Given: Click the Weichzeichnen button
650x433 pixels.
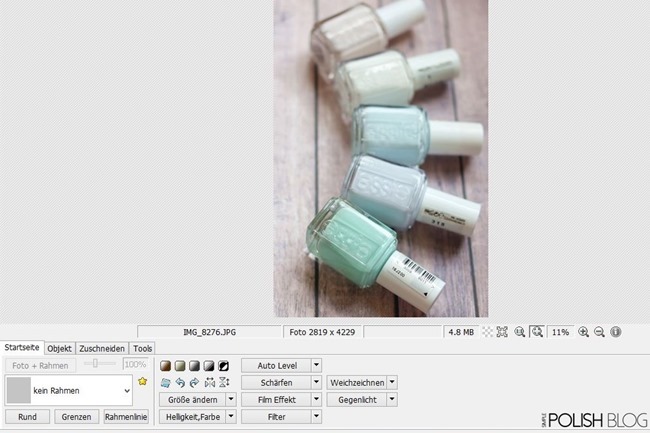Looking at the screenshot, I should coord(357,382).
